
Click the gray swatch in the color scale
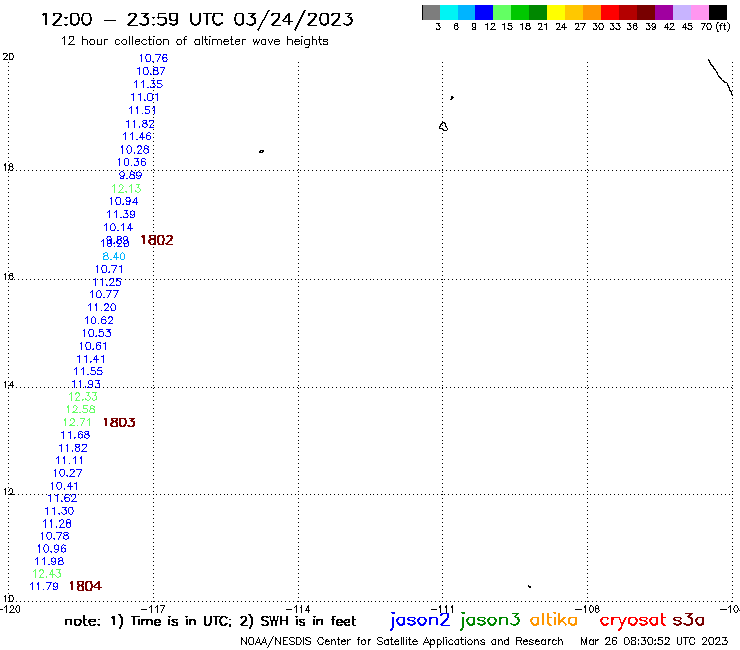(431, 12)
